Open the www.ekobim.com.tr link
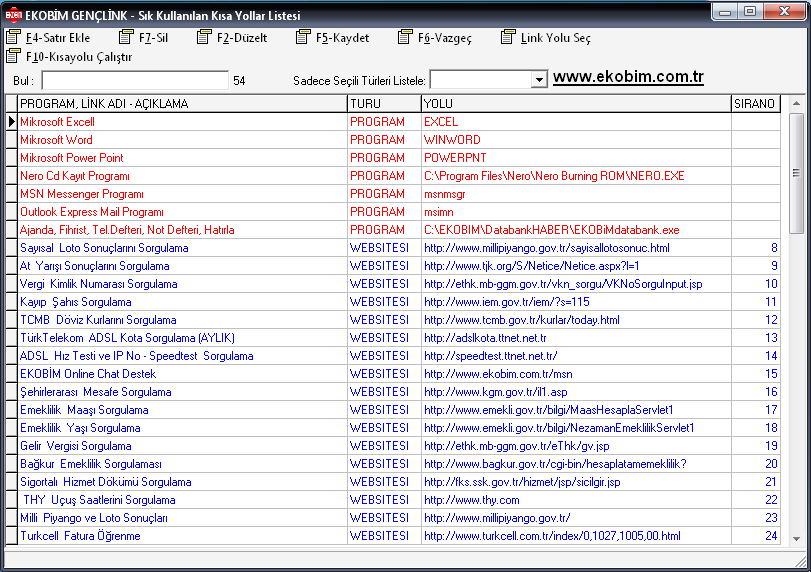811x572 pixels. [x=628, y=77]
